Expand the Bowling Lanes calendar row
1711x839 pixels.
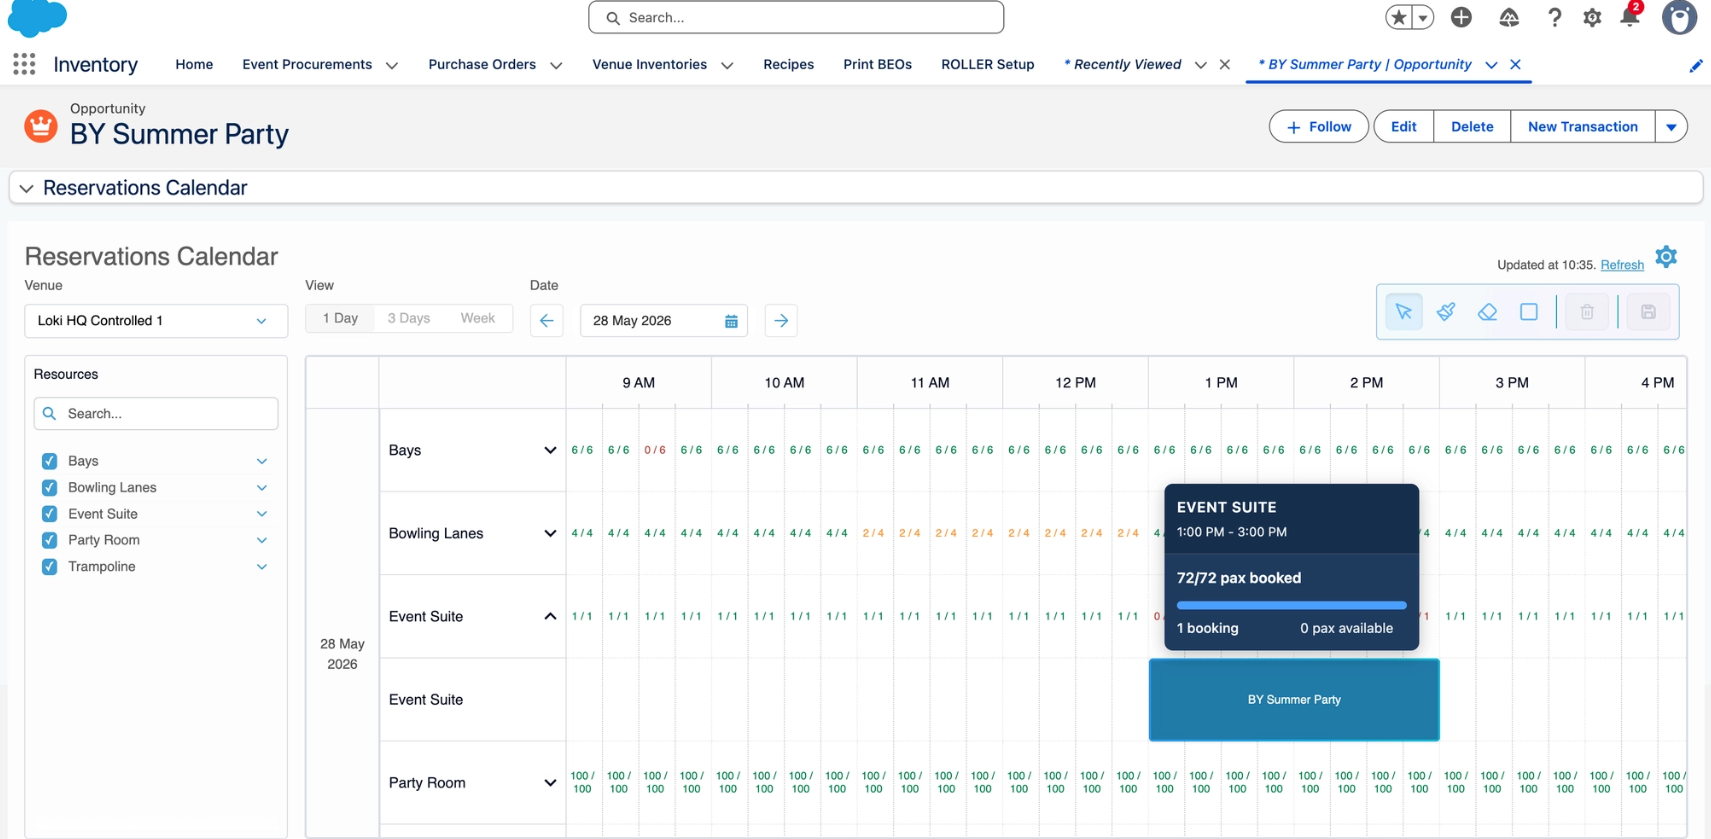(550, 533)
